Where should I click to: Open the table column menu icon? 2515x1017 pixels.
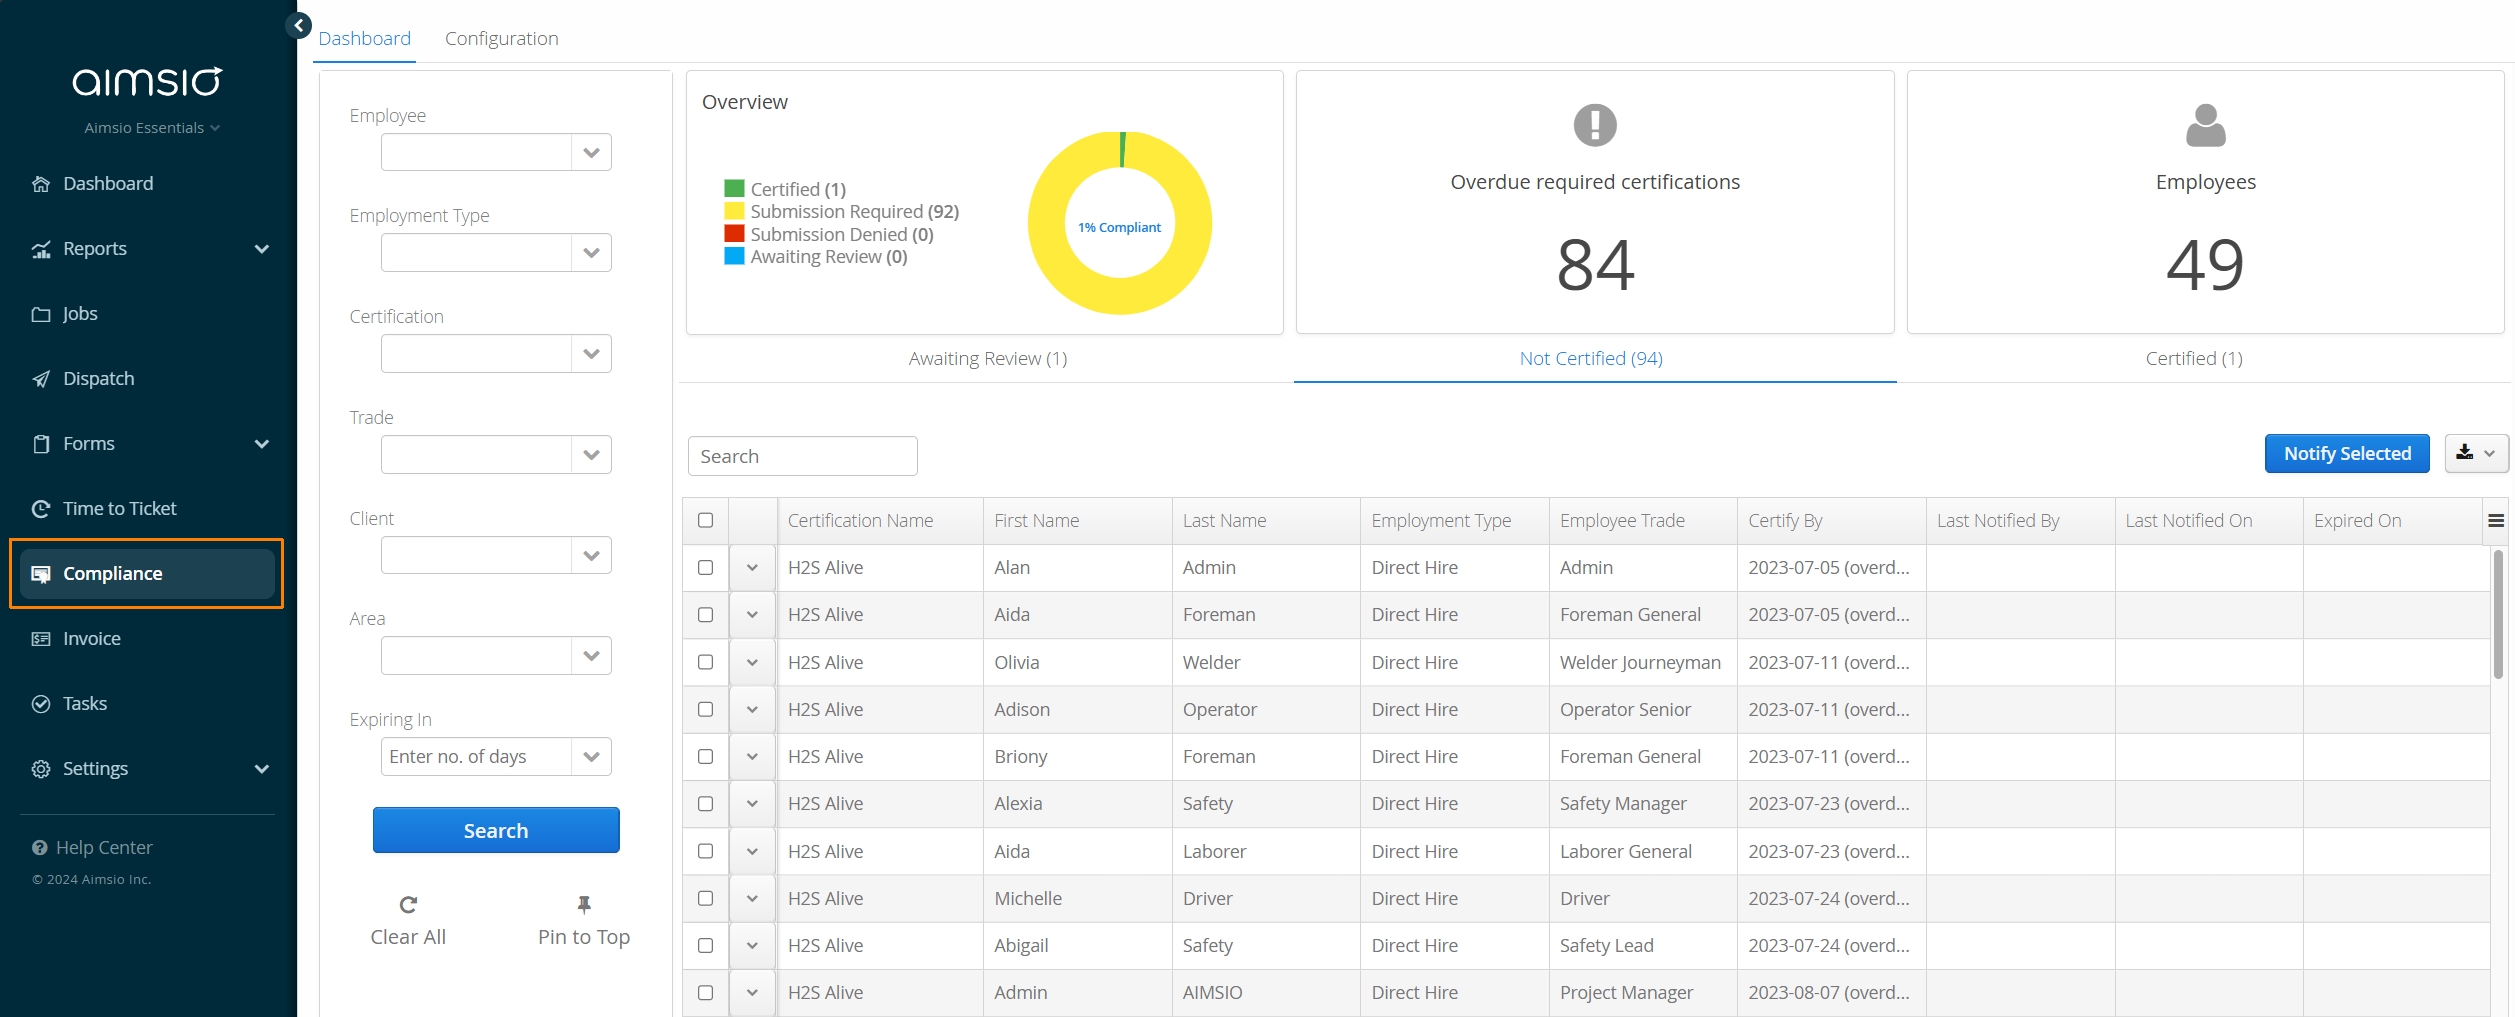(2496, 521)
